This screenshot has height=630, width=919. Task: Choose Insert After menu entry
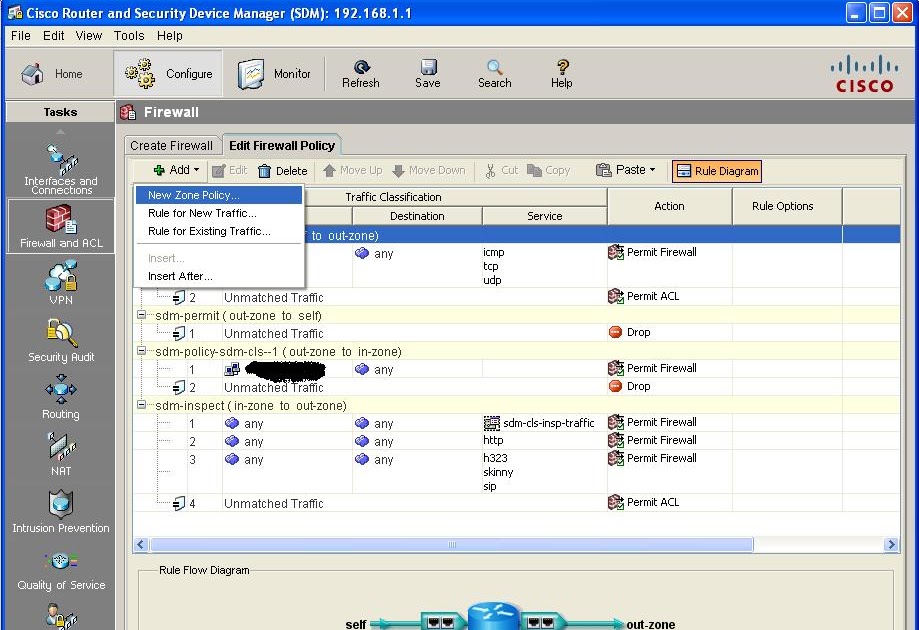[219, 276]
